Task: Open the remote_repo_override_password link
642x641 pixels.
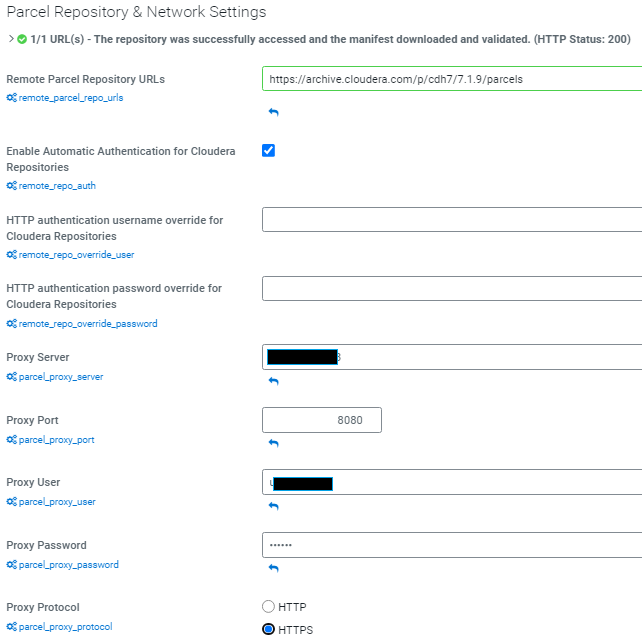Action: [88, 324]
